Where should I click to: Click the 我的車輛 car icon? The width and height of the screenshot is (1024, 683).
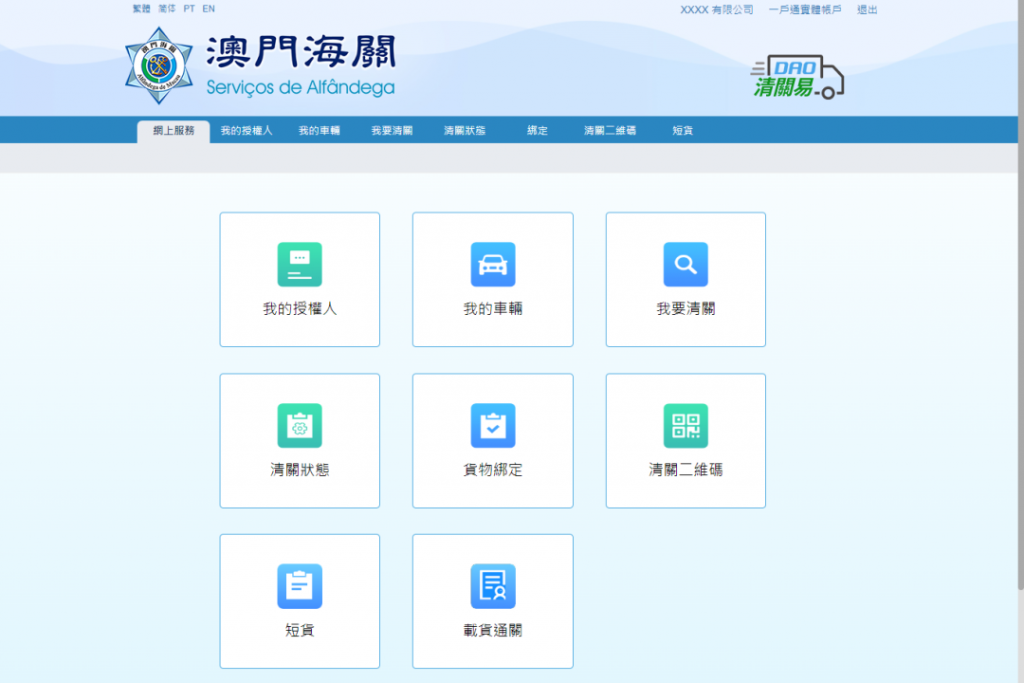493,264
